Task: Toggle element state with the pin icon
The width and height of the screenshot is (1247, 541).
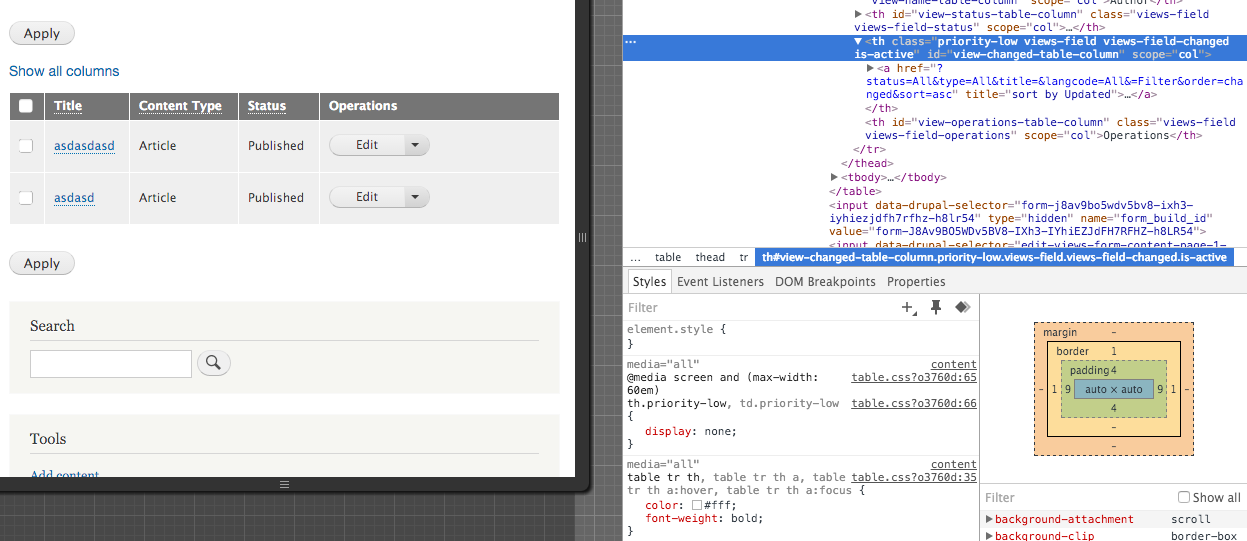Action: [936, 308]
